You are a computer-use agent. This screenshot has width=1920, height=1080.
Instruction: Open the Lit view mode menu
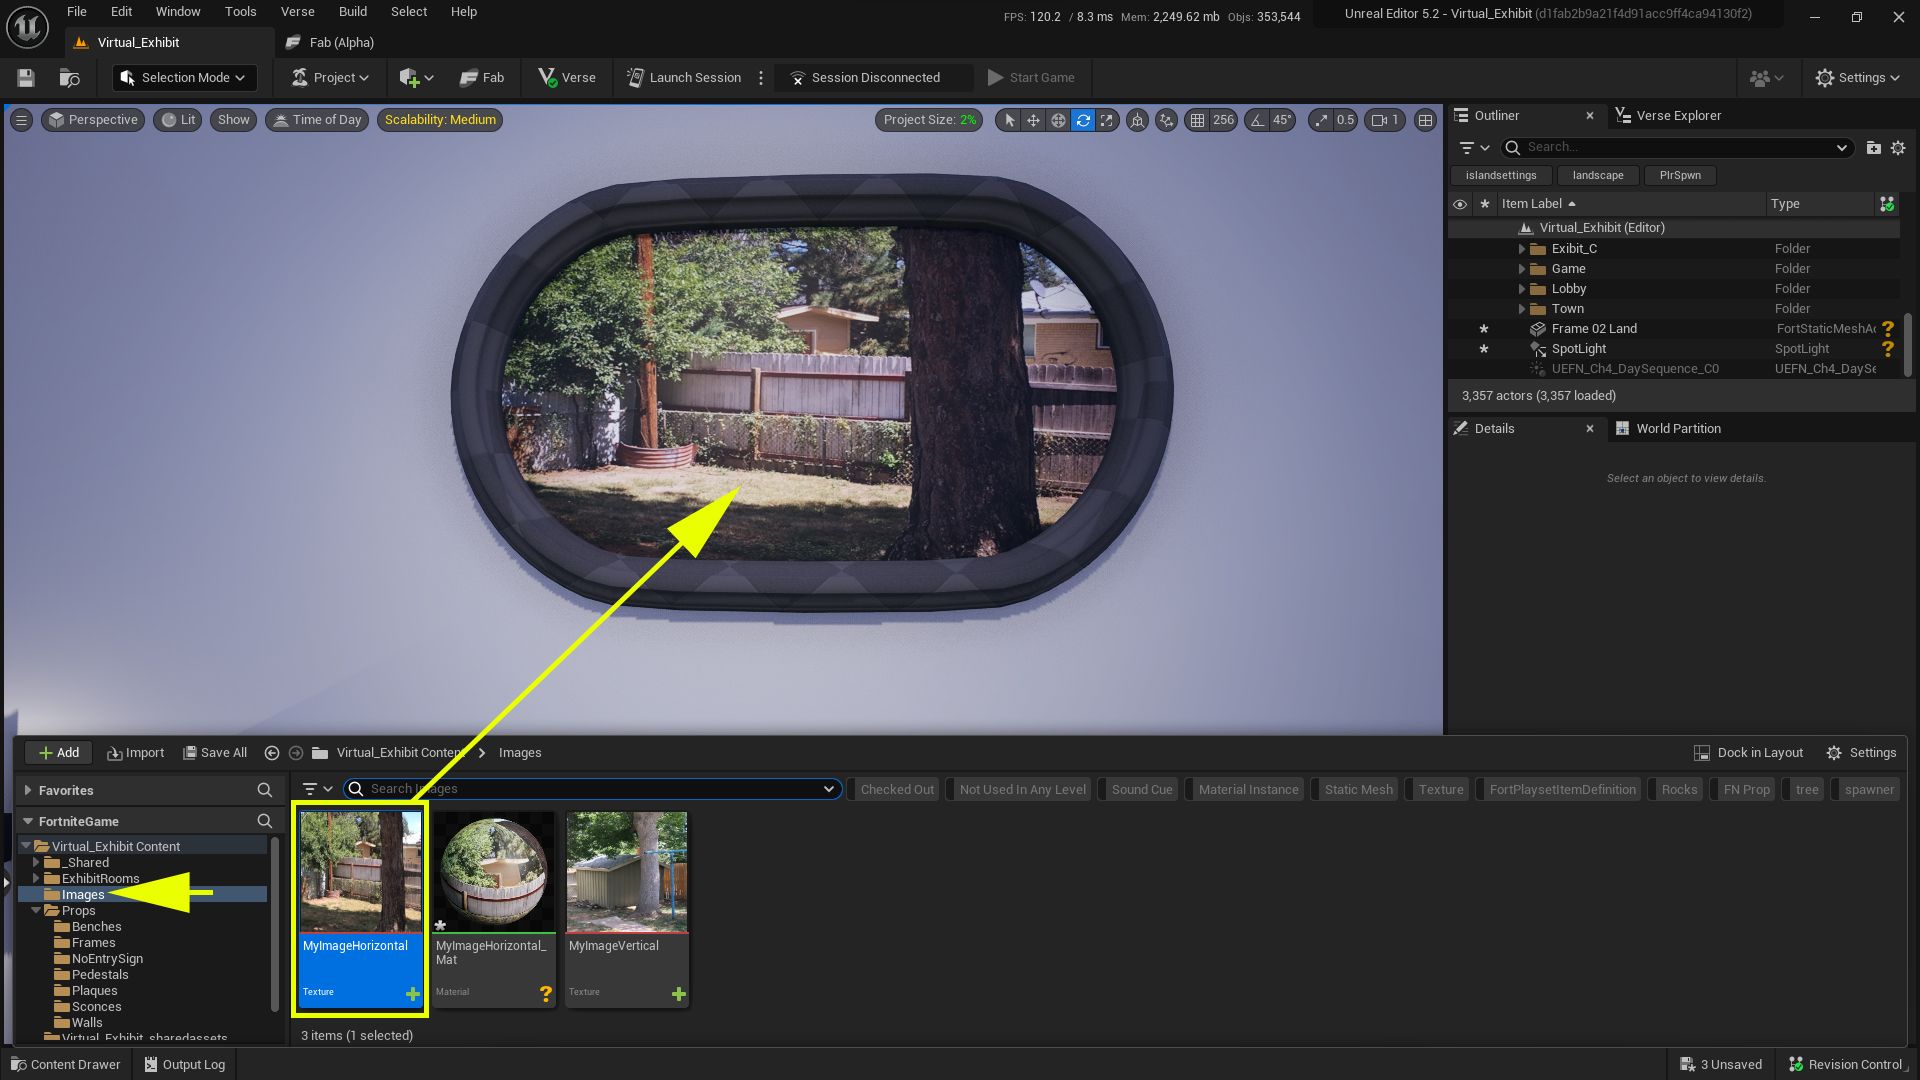(178, 120)
